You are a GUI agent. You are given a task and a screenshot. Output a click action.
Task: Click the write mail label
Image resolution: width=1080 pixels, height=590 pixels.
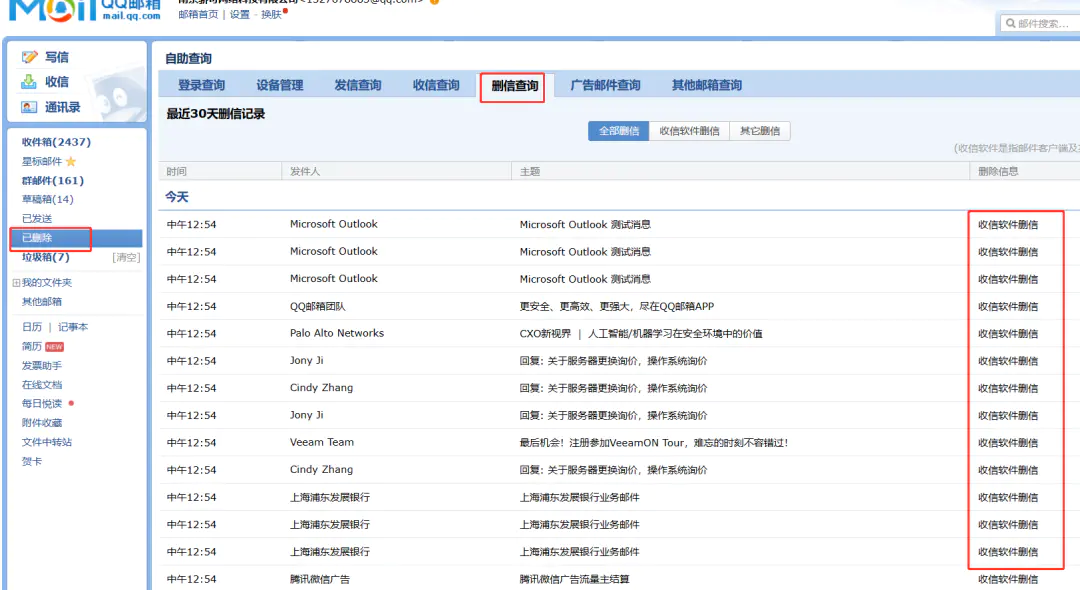click(56, 57)
